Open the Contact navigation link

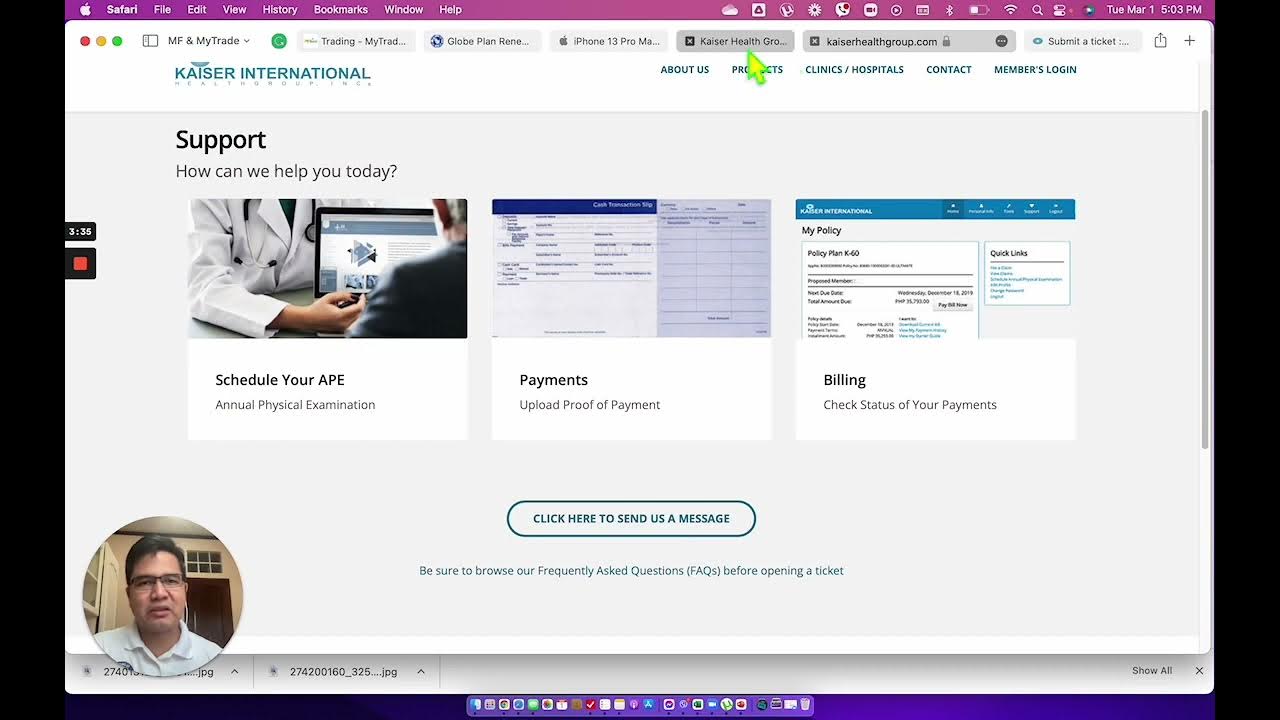coord(949,70)
